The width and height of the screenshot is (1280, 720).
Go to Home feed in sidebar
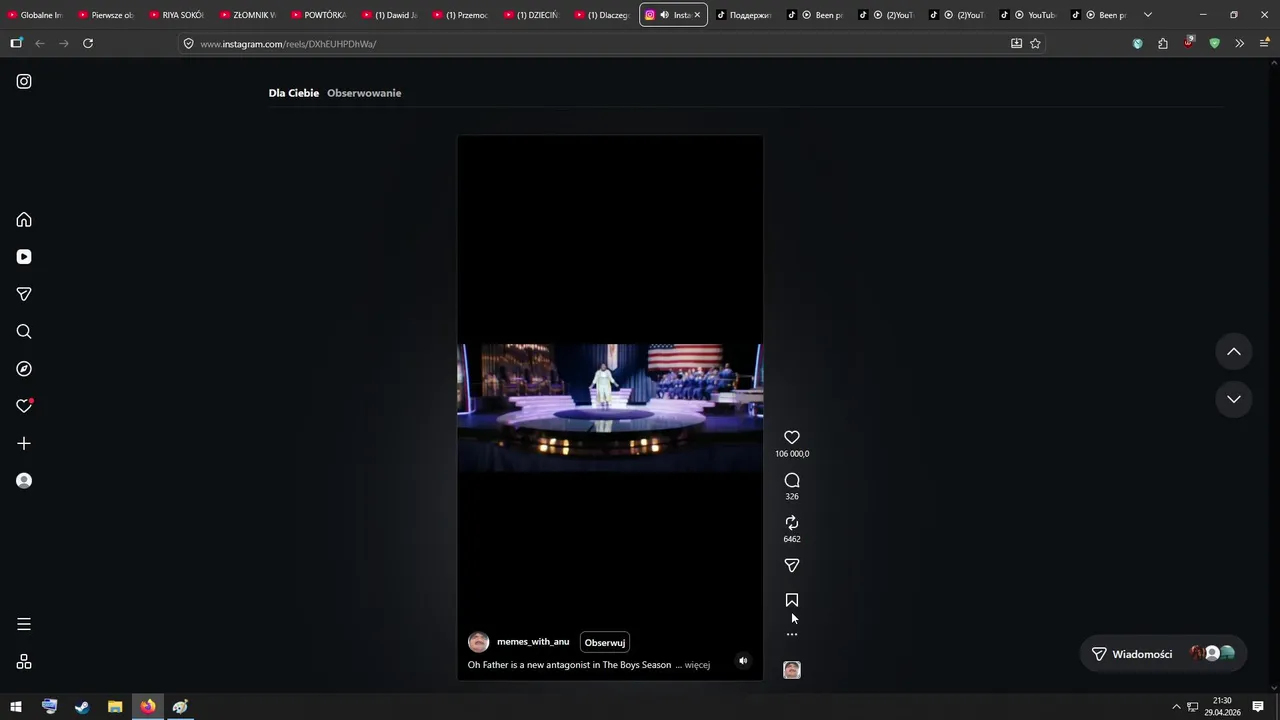(x=24, y=220)
